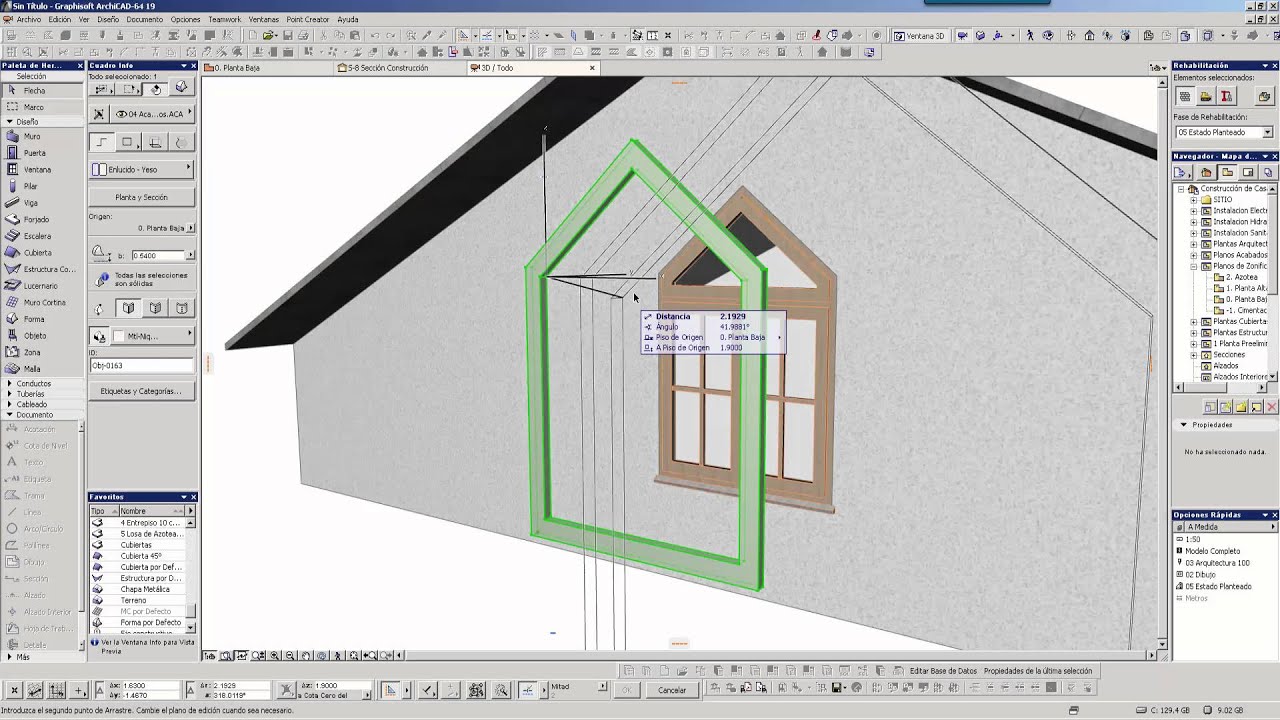Collapse the Diseño tool group
Image resolution: width=1280 pixels, height=720 pixels.
9,122
